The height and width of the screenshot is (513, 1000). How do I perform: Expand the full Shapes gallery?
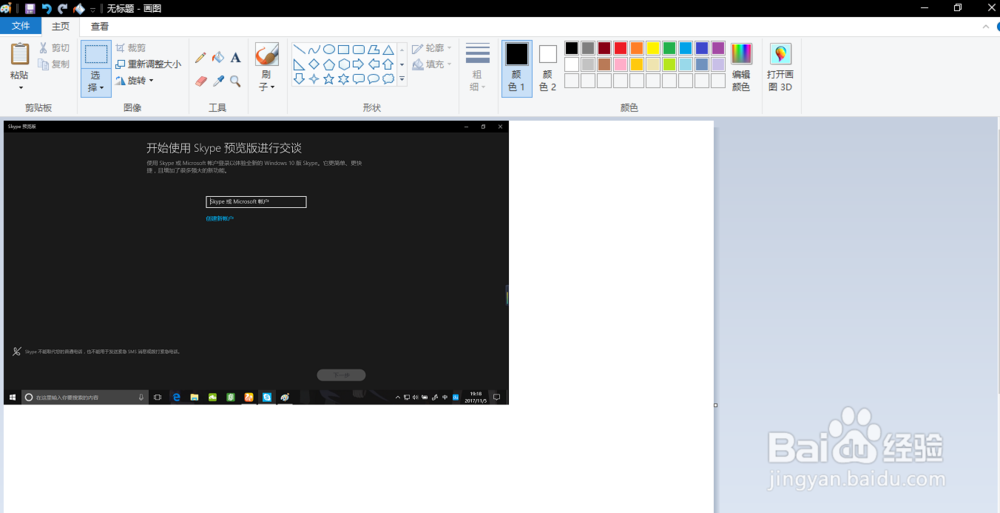[402, 79]
